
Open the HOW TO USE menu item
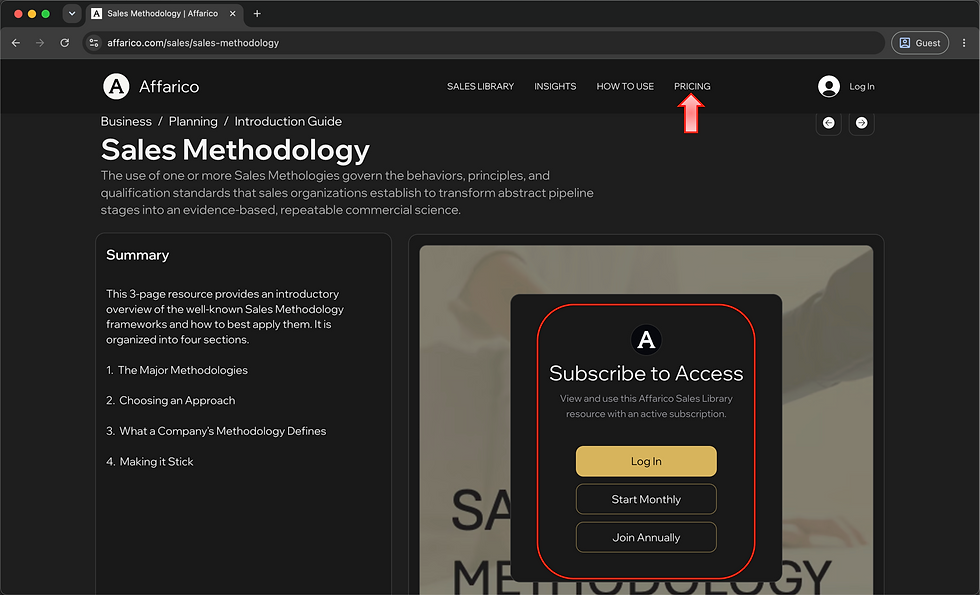click(625, 86)
